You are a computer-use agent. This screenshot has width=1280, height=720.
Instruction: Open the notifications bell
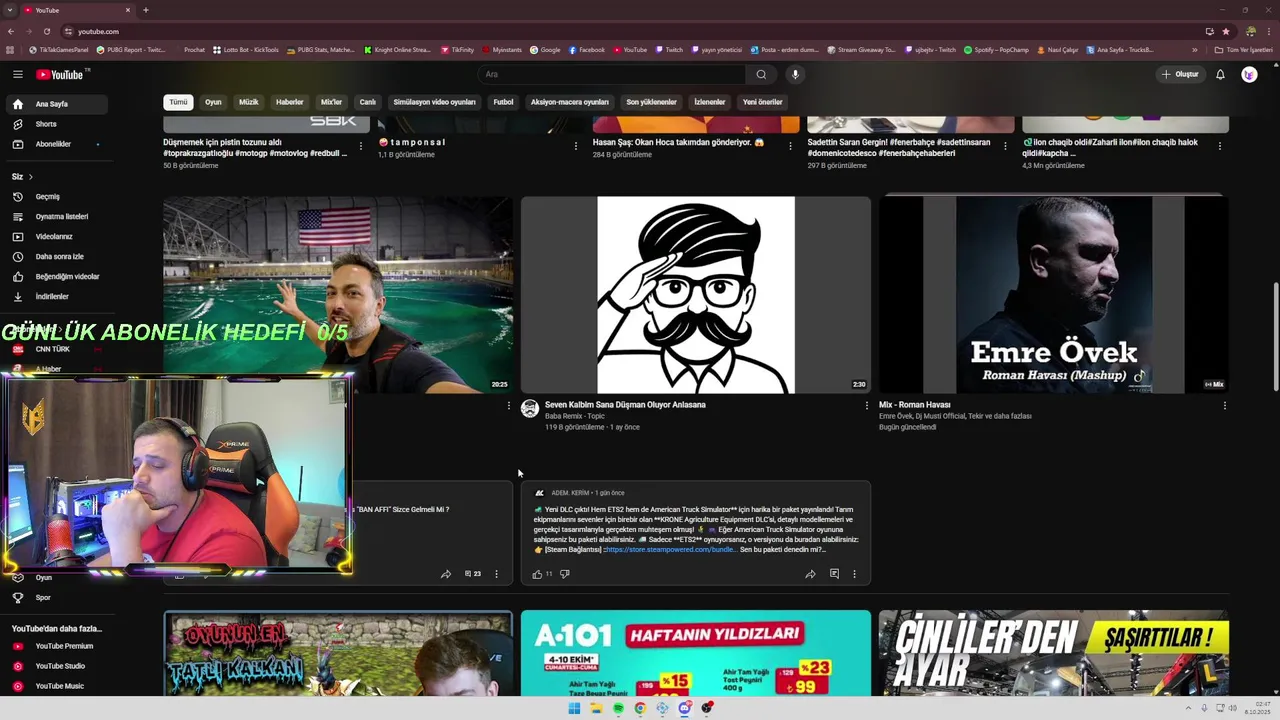[x=1220, y=74]
